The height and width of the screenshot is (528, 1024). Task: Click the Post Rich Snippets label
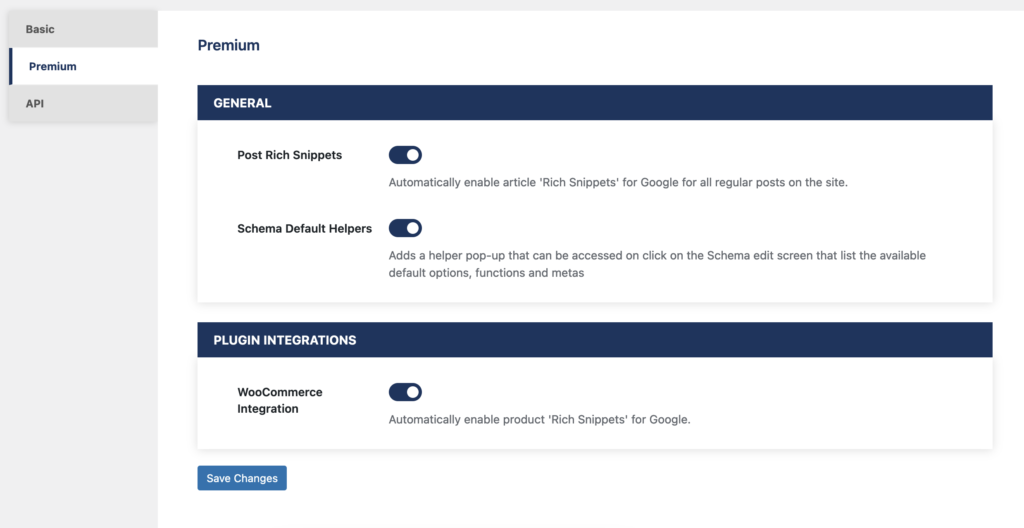289,155
